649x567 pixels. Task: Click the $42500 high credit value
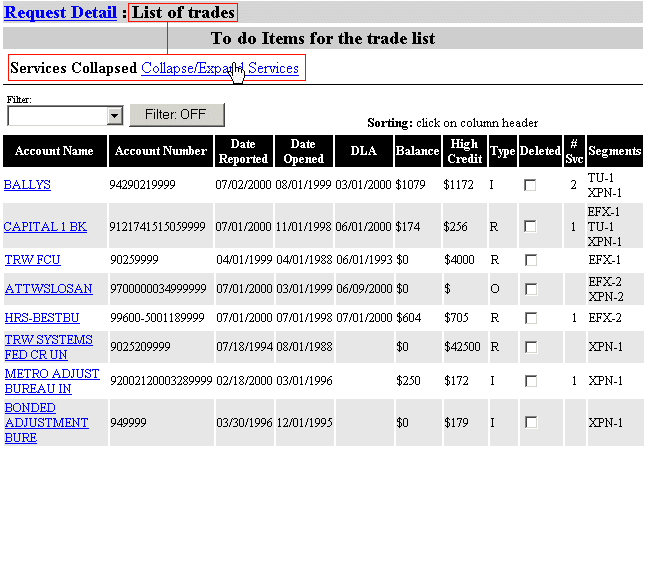point(462,347)
